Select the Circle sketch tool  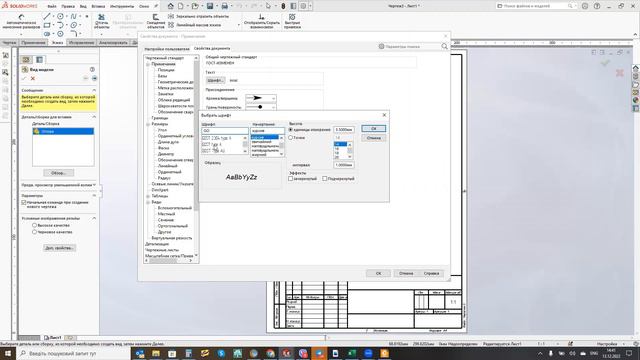pos(60,16)
